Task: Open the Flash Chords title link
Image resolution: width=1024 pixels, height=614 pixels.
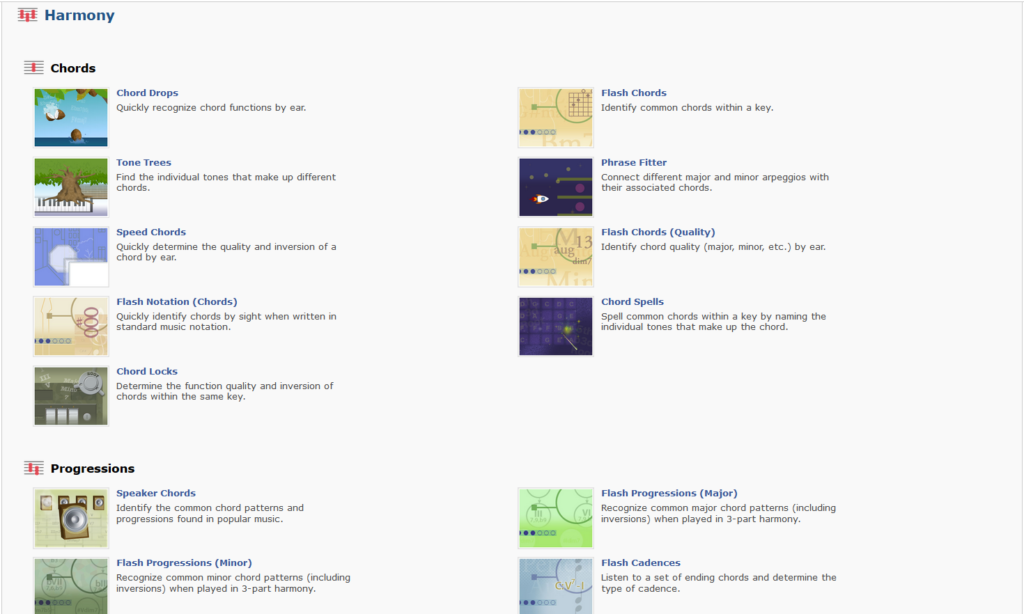Action: point(633,93)
